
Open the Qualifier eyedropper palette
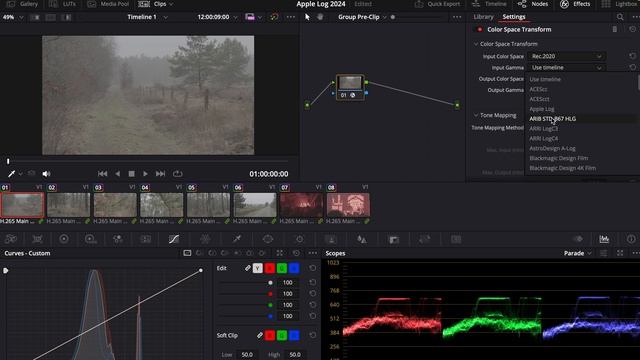tap(237, 239)
